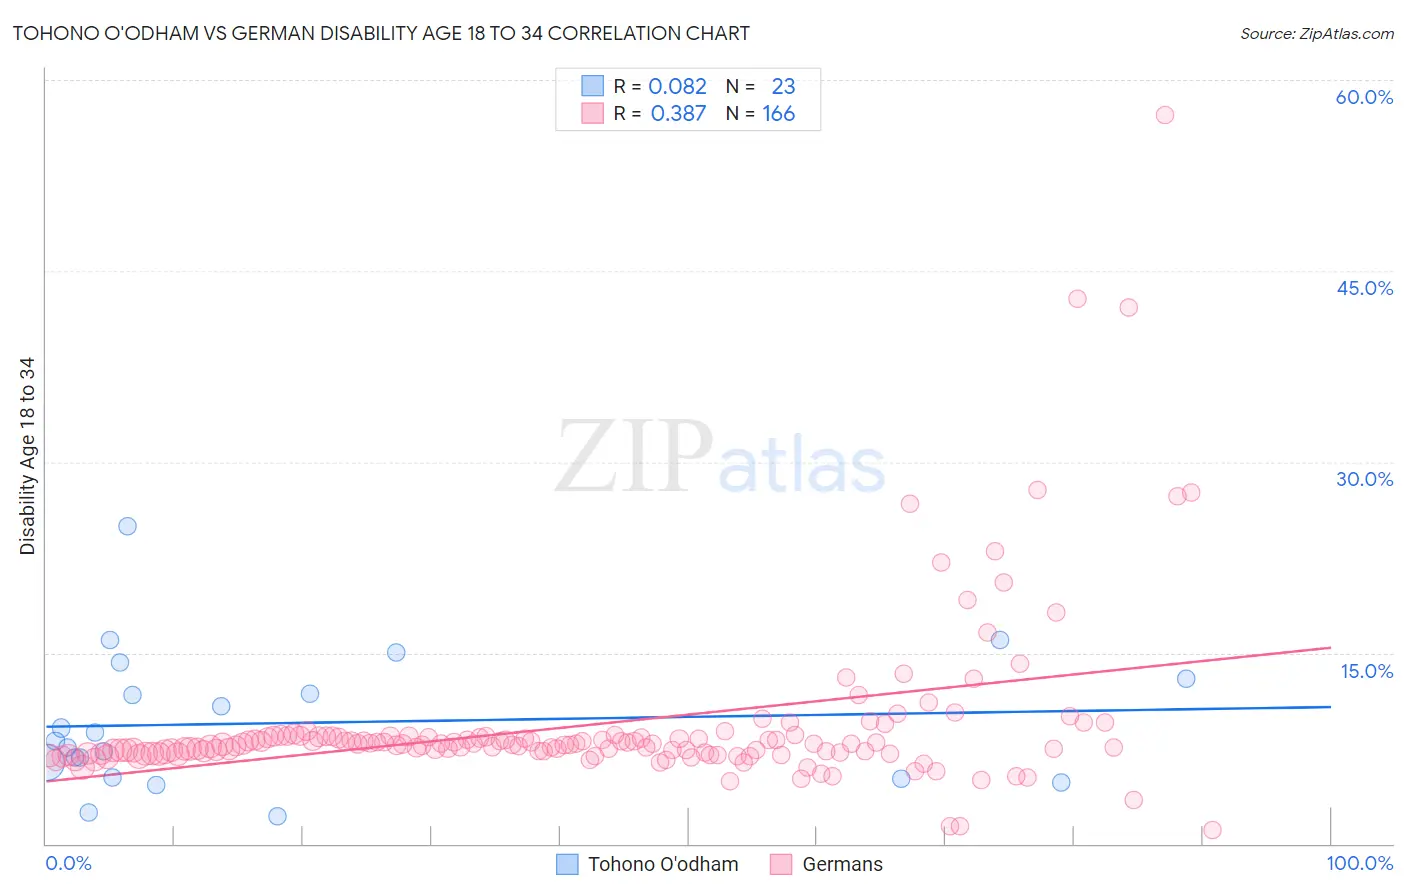Click the 15.0% y-axis tick label
Image resolution: width=1406 pixels, height=892 pixels.
[x=1366, y=671]
